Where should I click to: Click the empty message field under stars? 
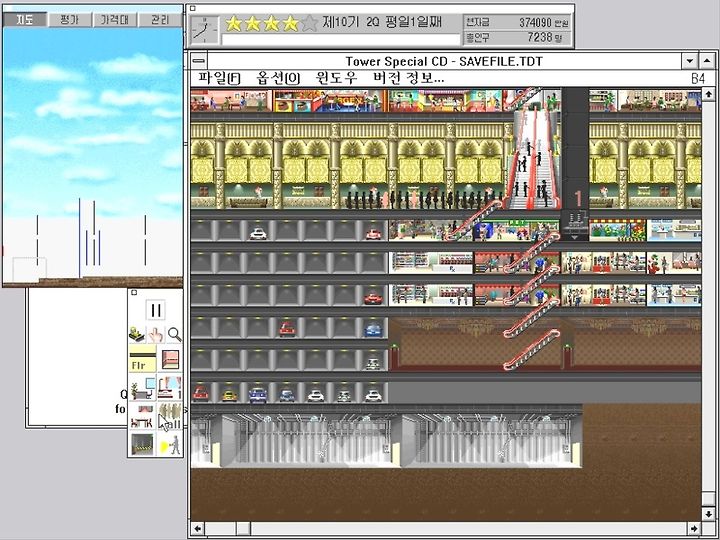click(x=341, y=40)
